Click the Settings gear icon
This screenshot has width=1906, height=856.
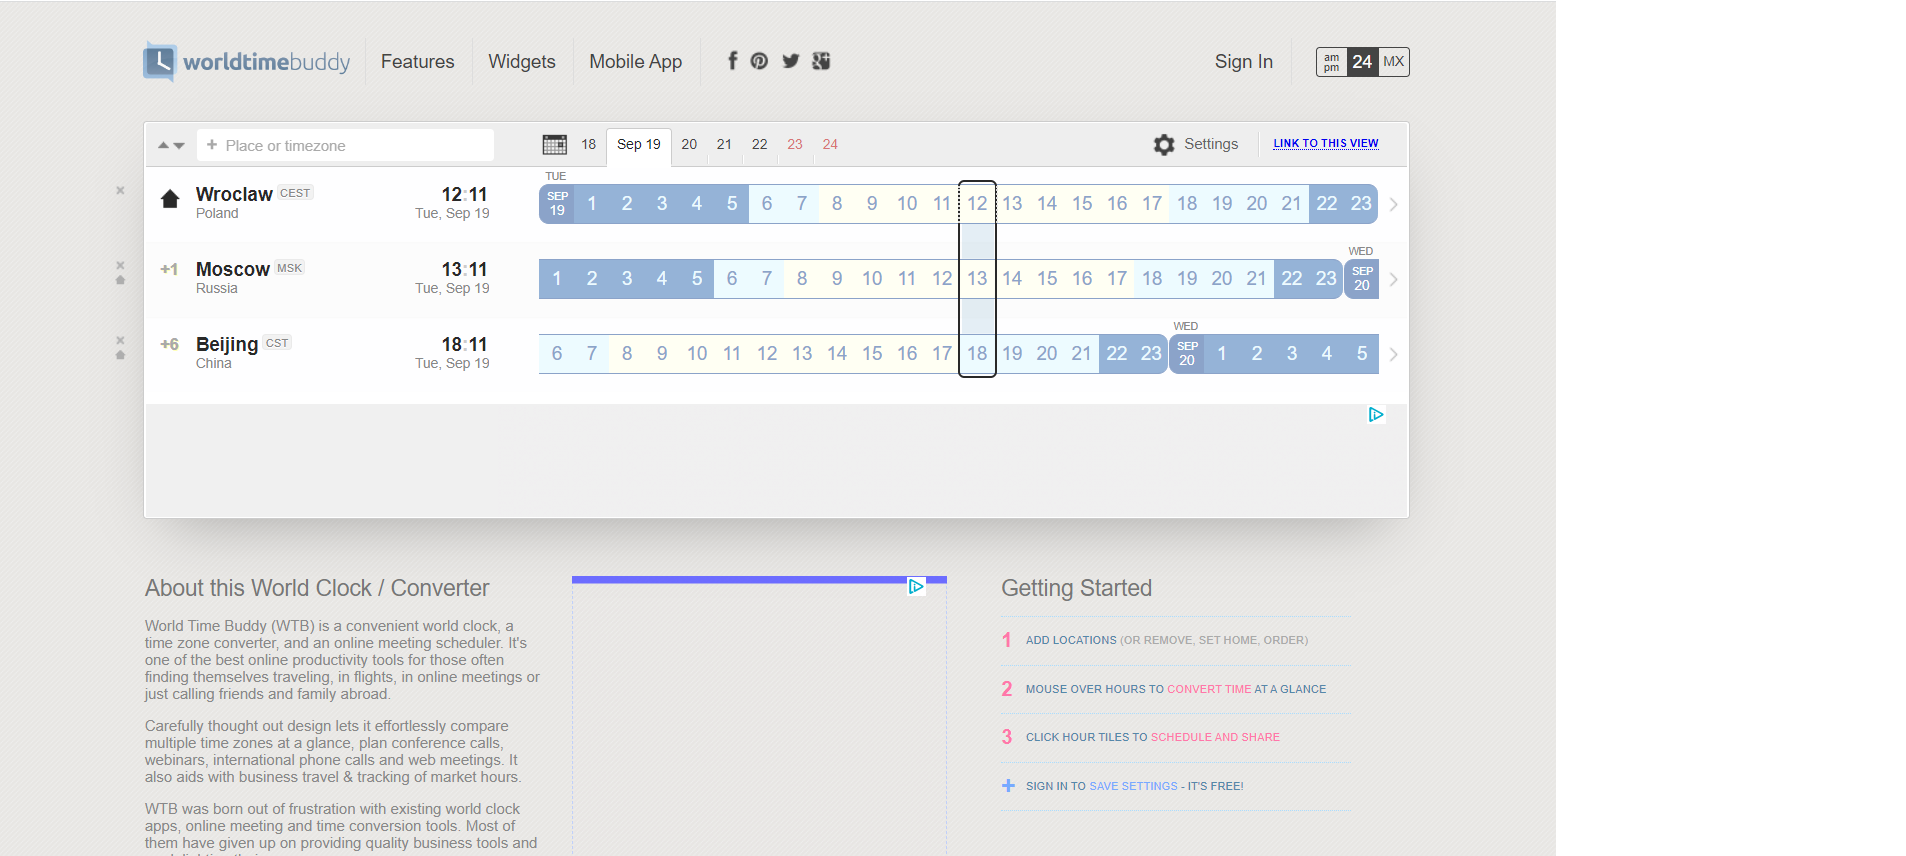point(1164,144)
